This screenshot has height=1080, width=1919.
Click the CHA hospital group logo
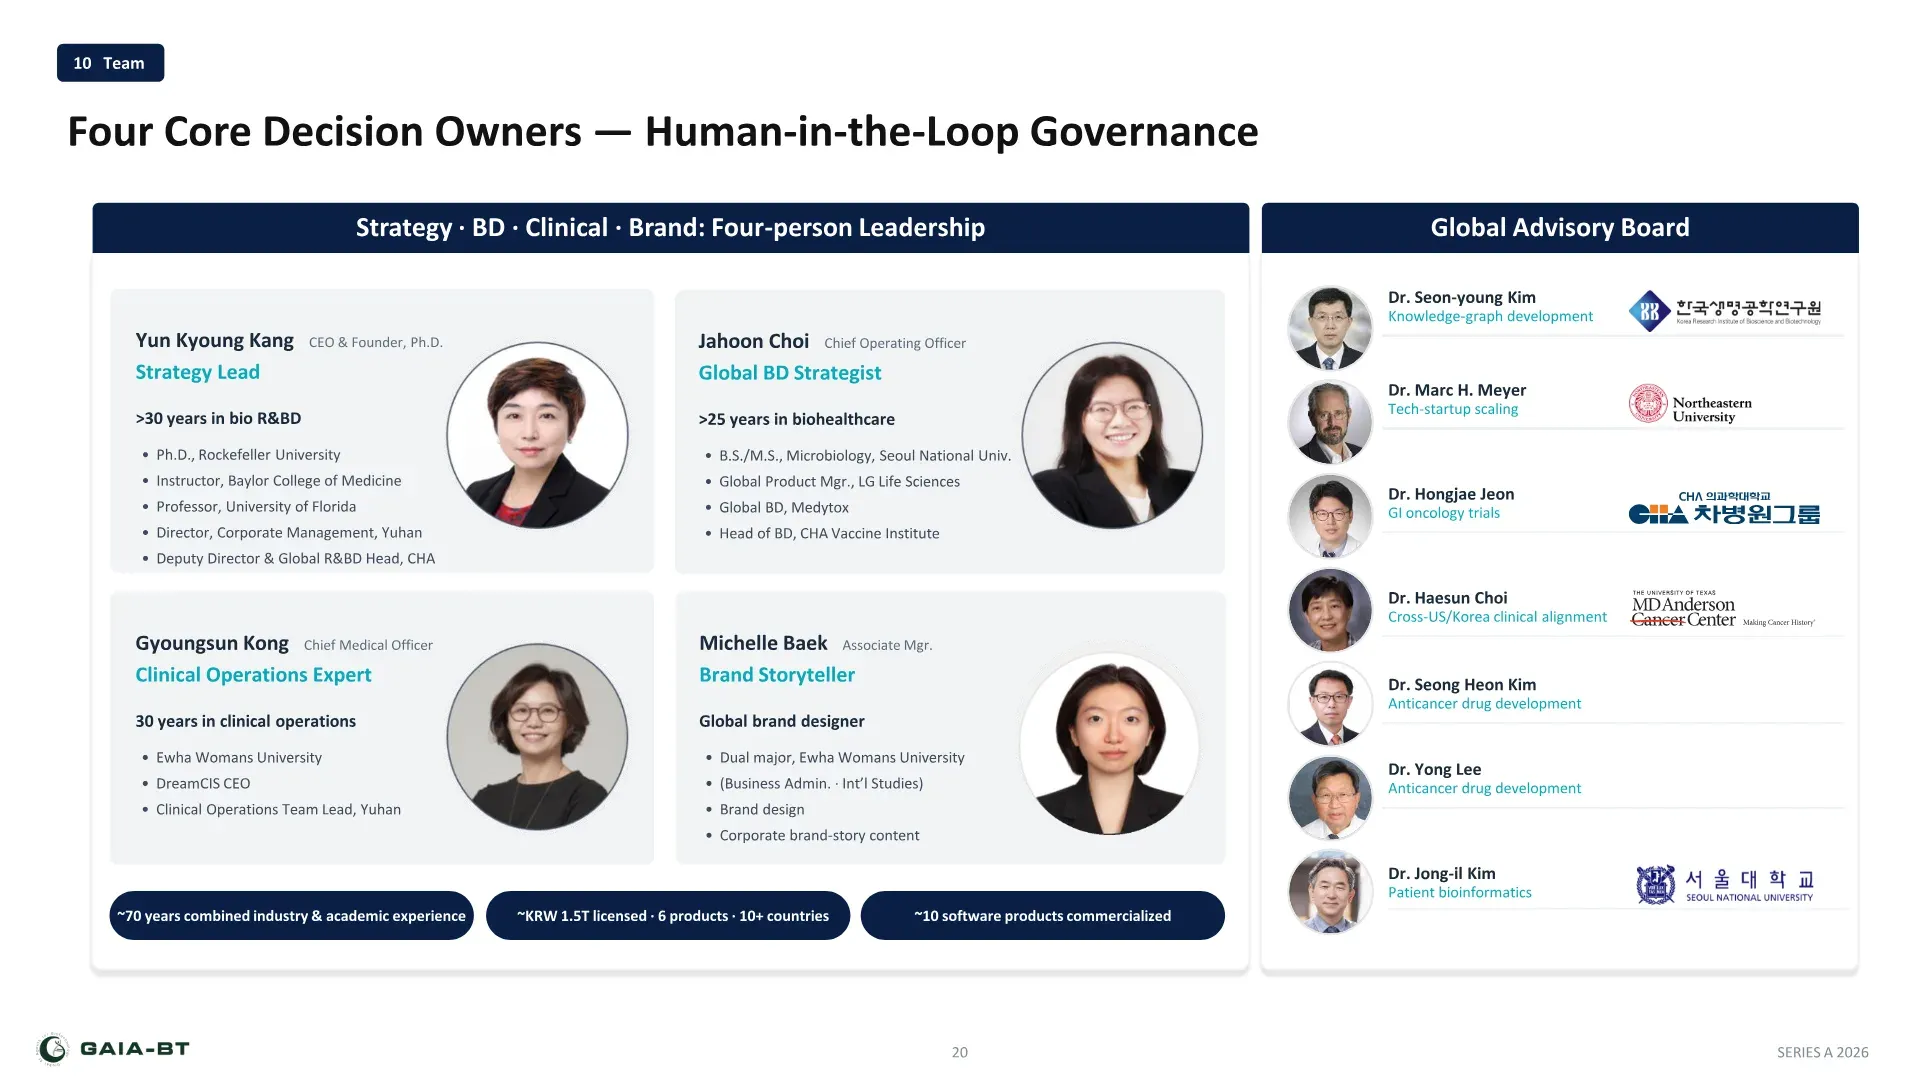tap(1724, 508)
